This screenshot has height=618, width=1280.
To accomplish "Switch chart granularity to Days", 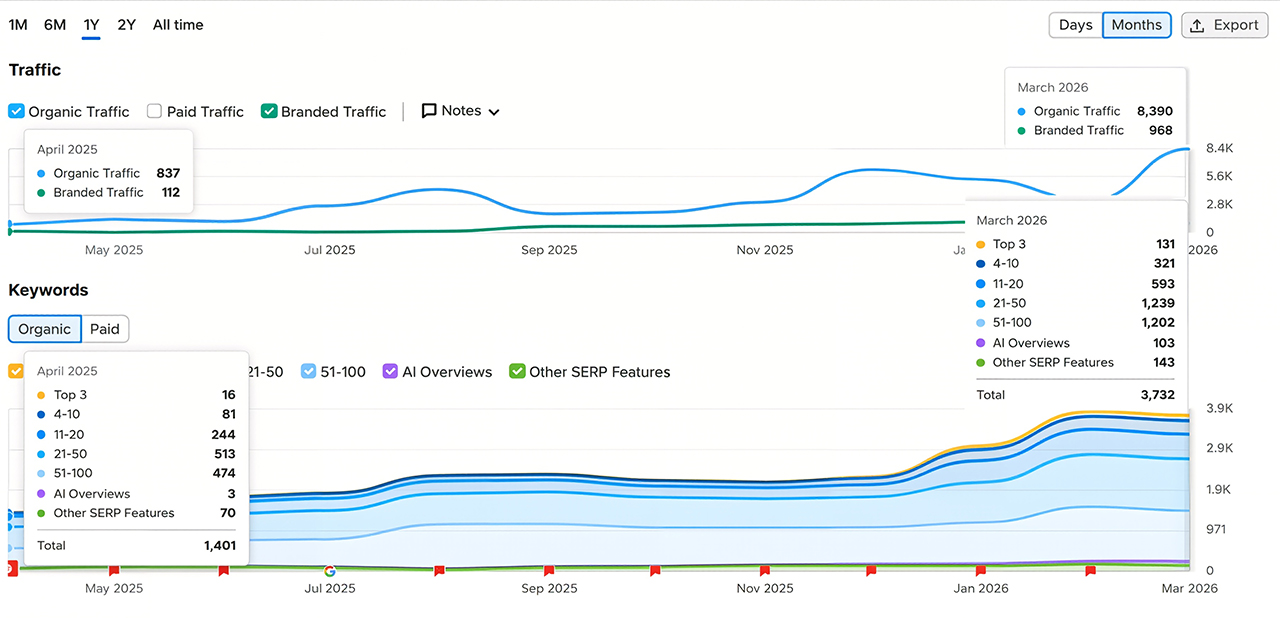I will click(x=1075, y=26).
